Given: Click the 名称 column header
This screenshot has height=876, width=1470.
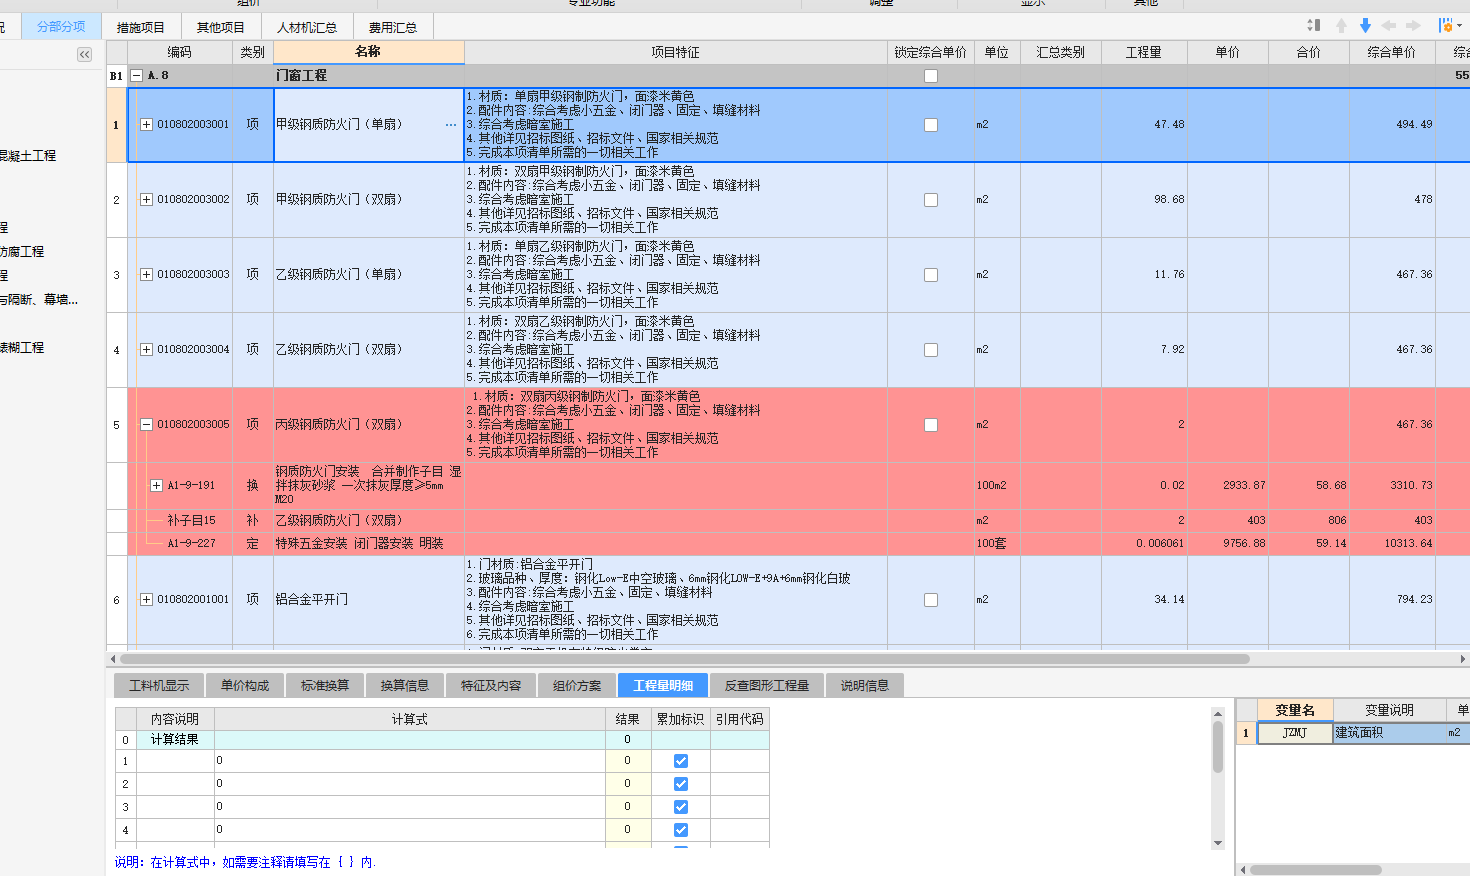Looking at the screenshot, I should pyautogui.click(x=368, y=52).
